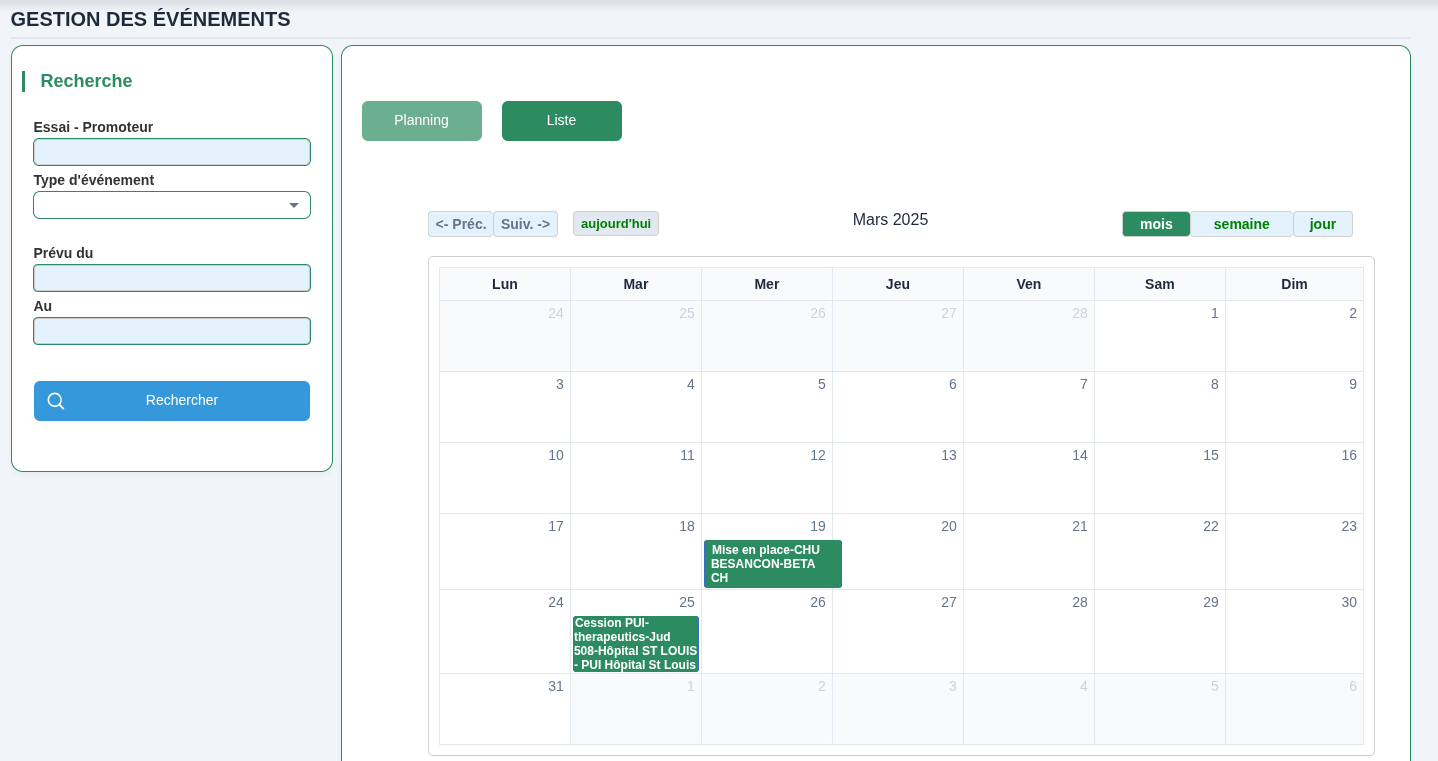Click the Mars 2025 calendar title

(889, 219)
